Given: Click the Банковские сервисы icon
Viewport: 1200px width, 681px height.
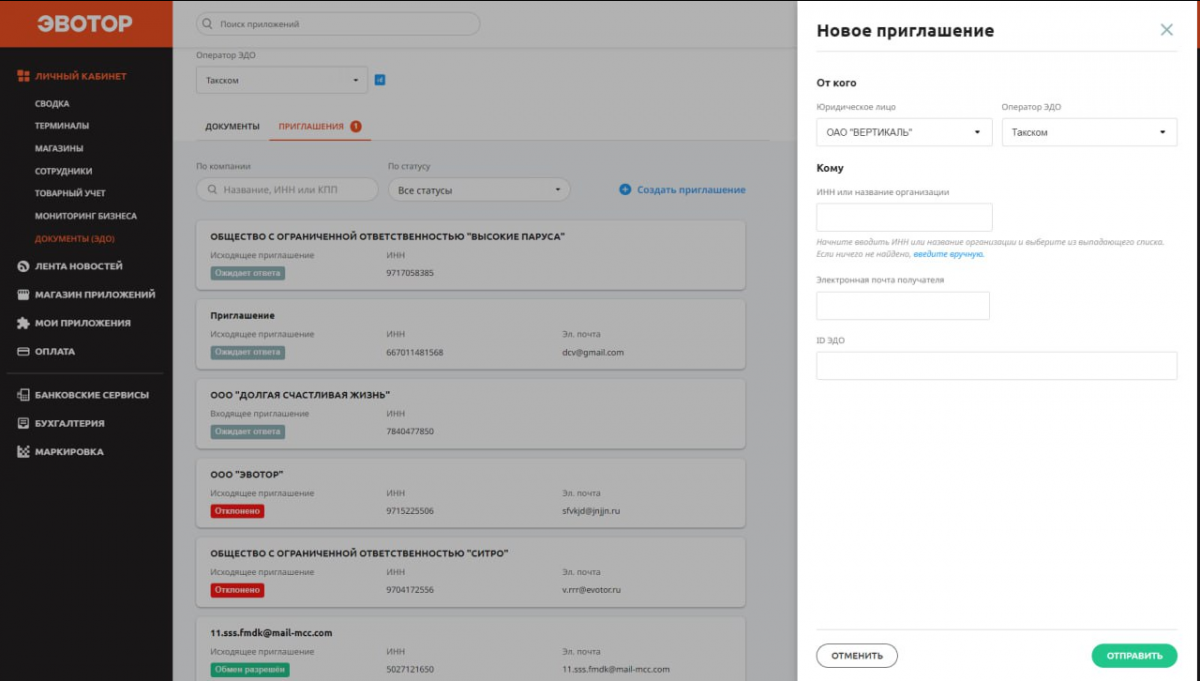Looking at the screenshot, I should pos(24,395).
